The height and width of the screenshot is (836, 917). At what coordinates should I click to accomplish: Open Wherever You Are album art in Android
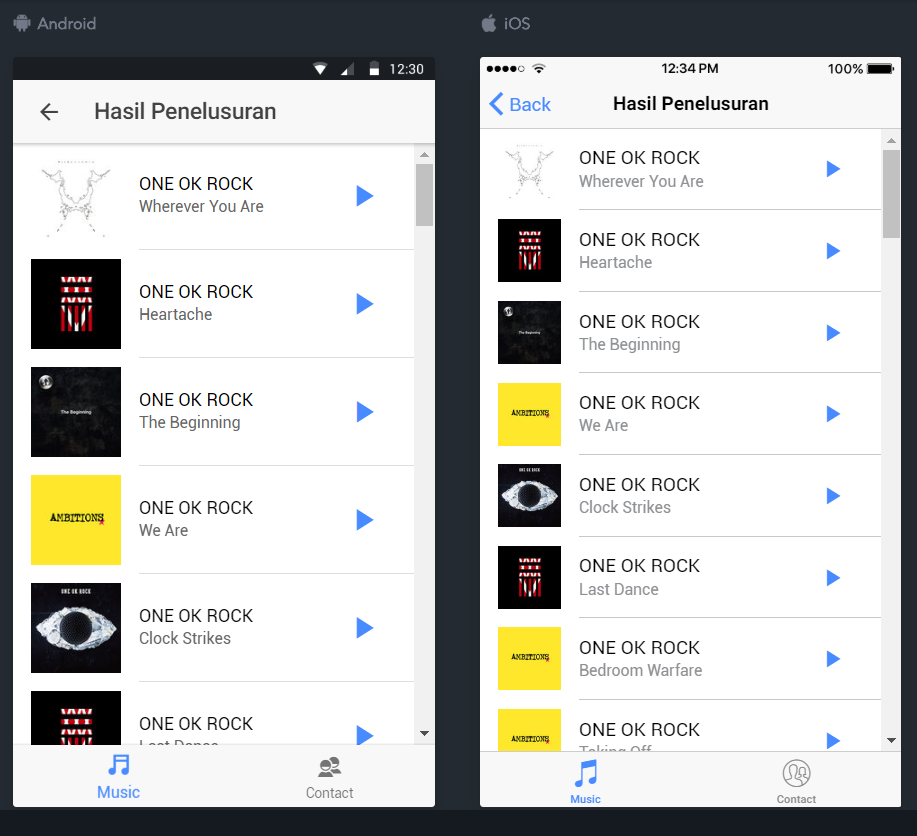(76, 196)
